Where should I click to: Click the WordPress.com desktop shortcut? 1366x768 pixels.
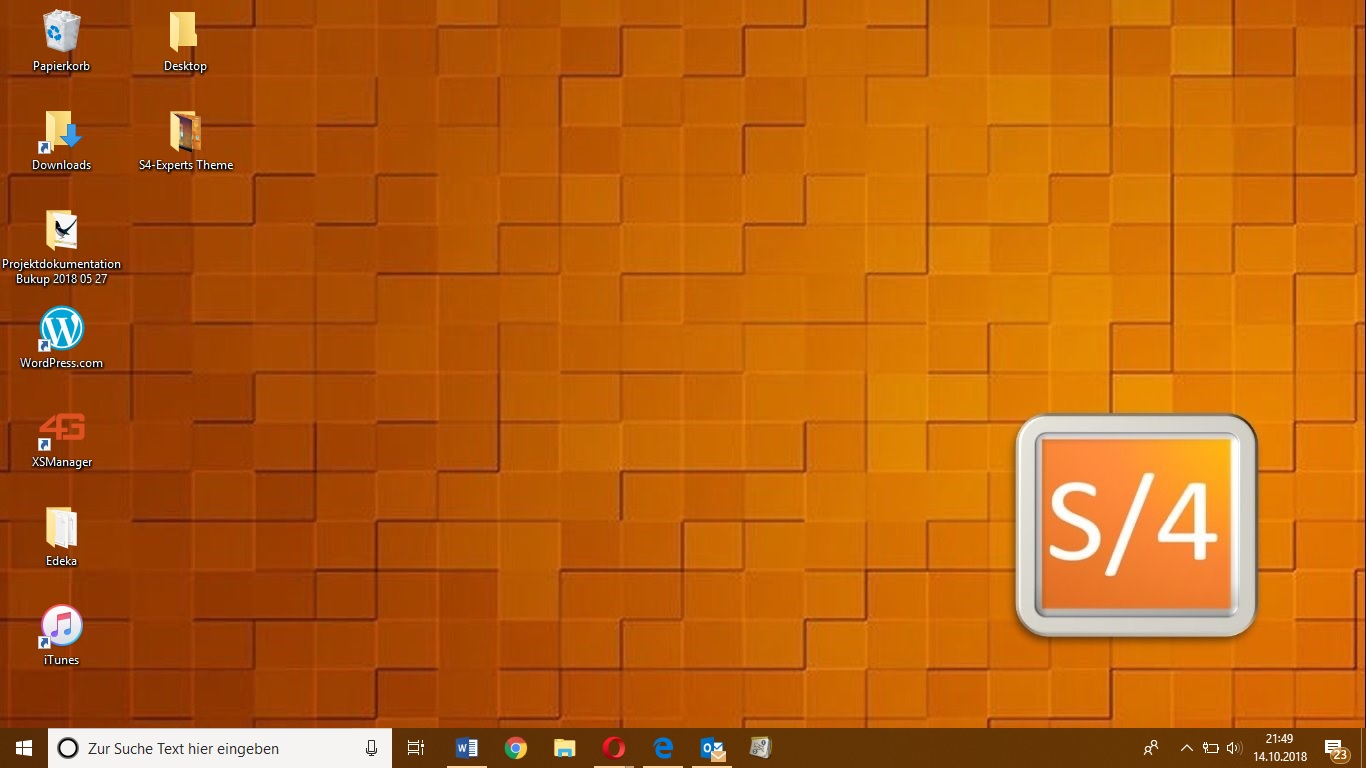click(61, 330)
